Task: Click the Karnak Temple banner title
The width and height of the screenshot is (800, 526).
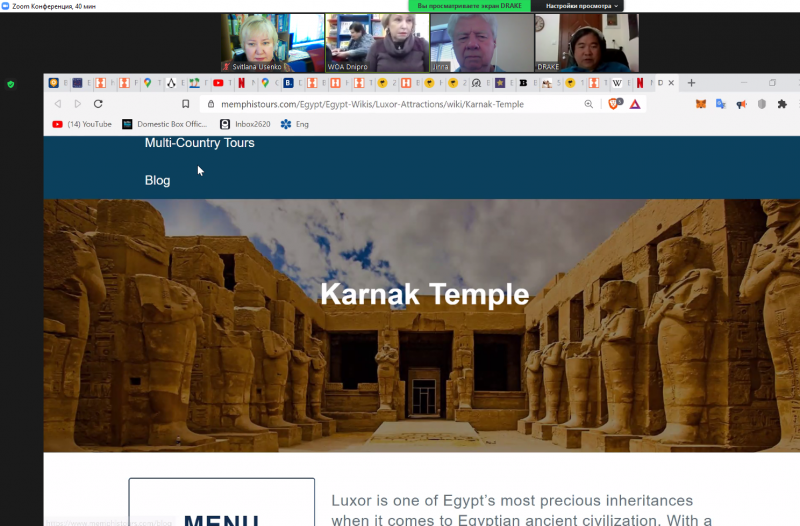Action: 424,294
